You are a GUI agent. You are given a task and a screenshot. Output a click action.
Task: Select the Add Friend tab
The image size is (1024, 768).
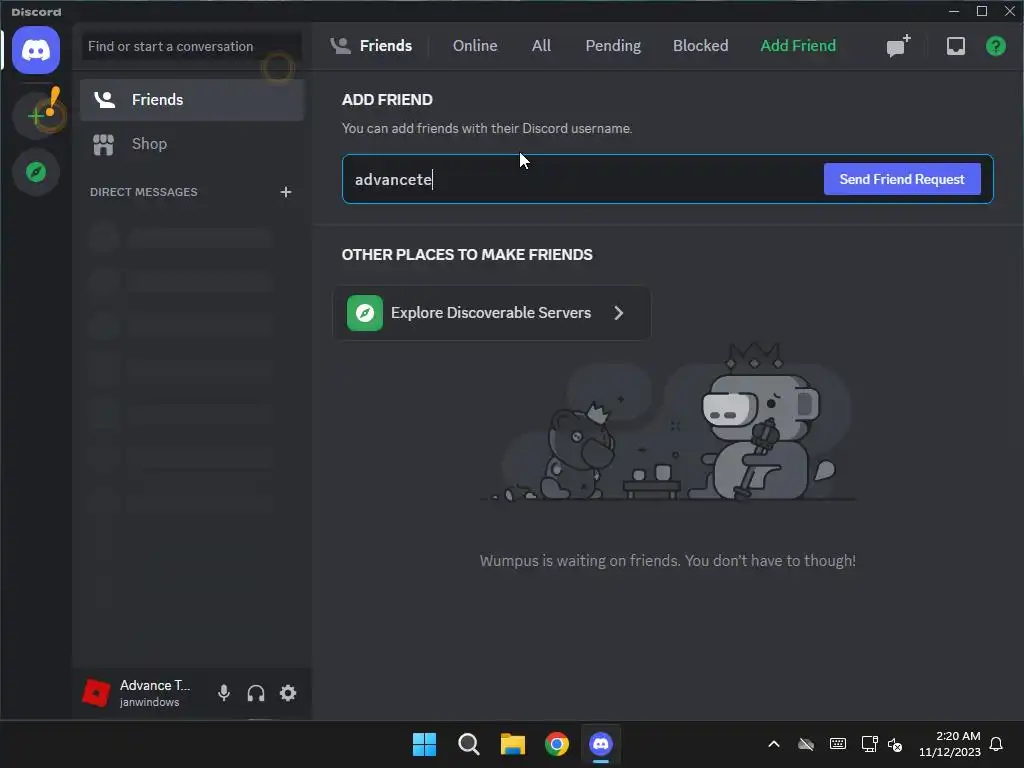797,46
